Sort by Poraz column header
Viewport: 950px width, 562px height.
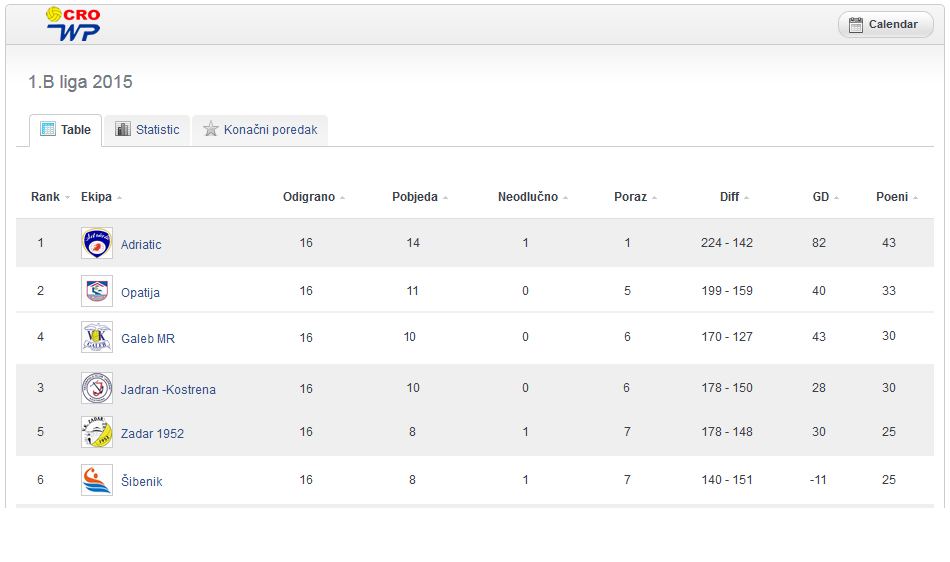(x=635, y=197)
